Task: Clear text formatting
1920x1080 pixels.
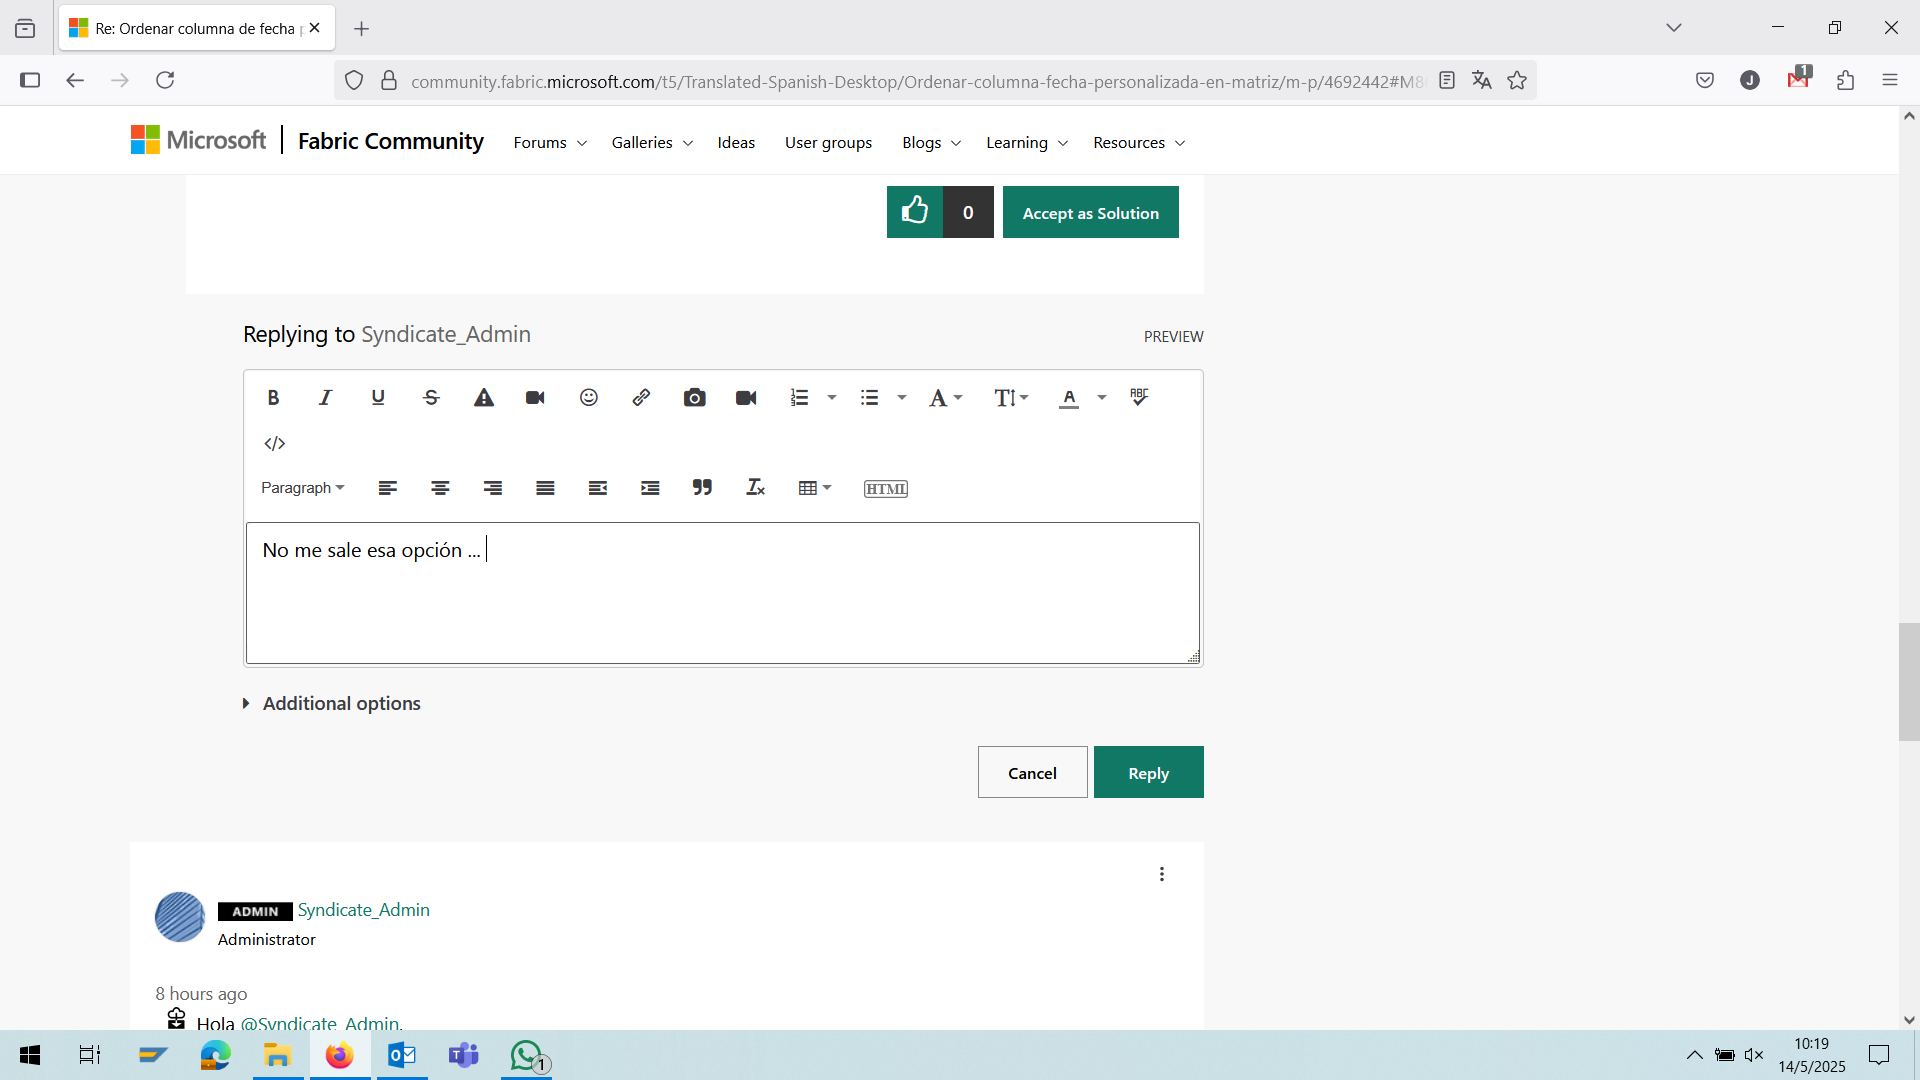Action: [x=755, y=488]
